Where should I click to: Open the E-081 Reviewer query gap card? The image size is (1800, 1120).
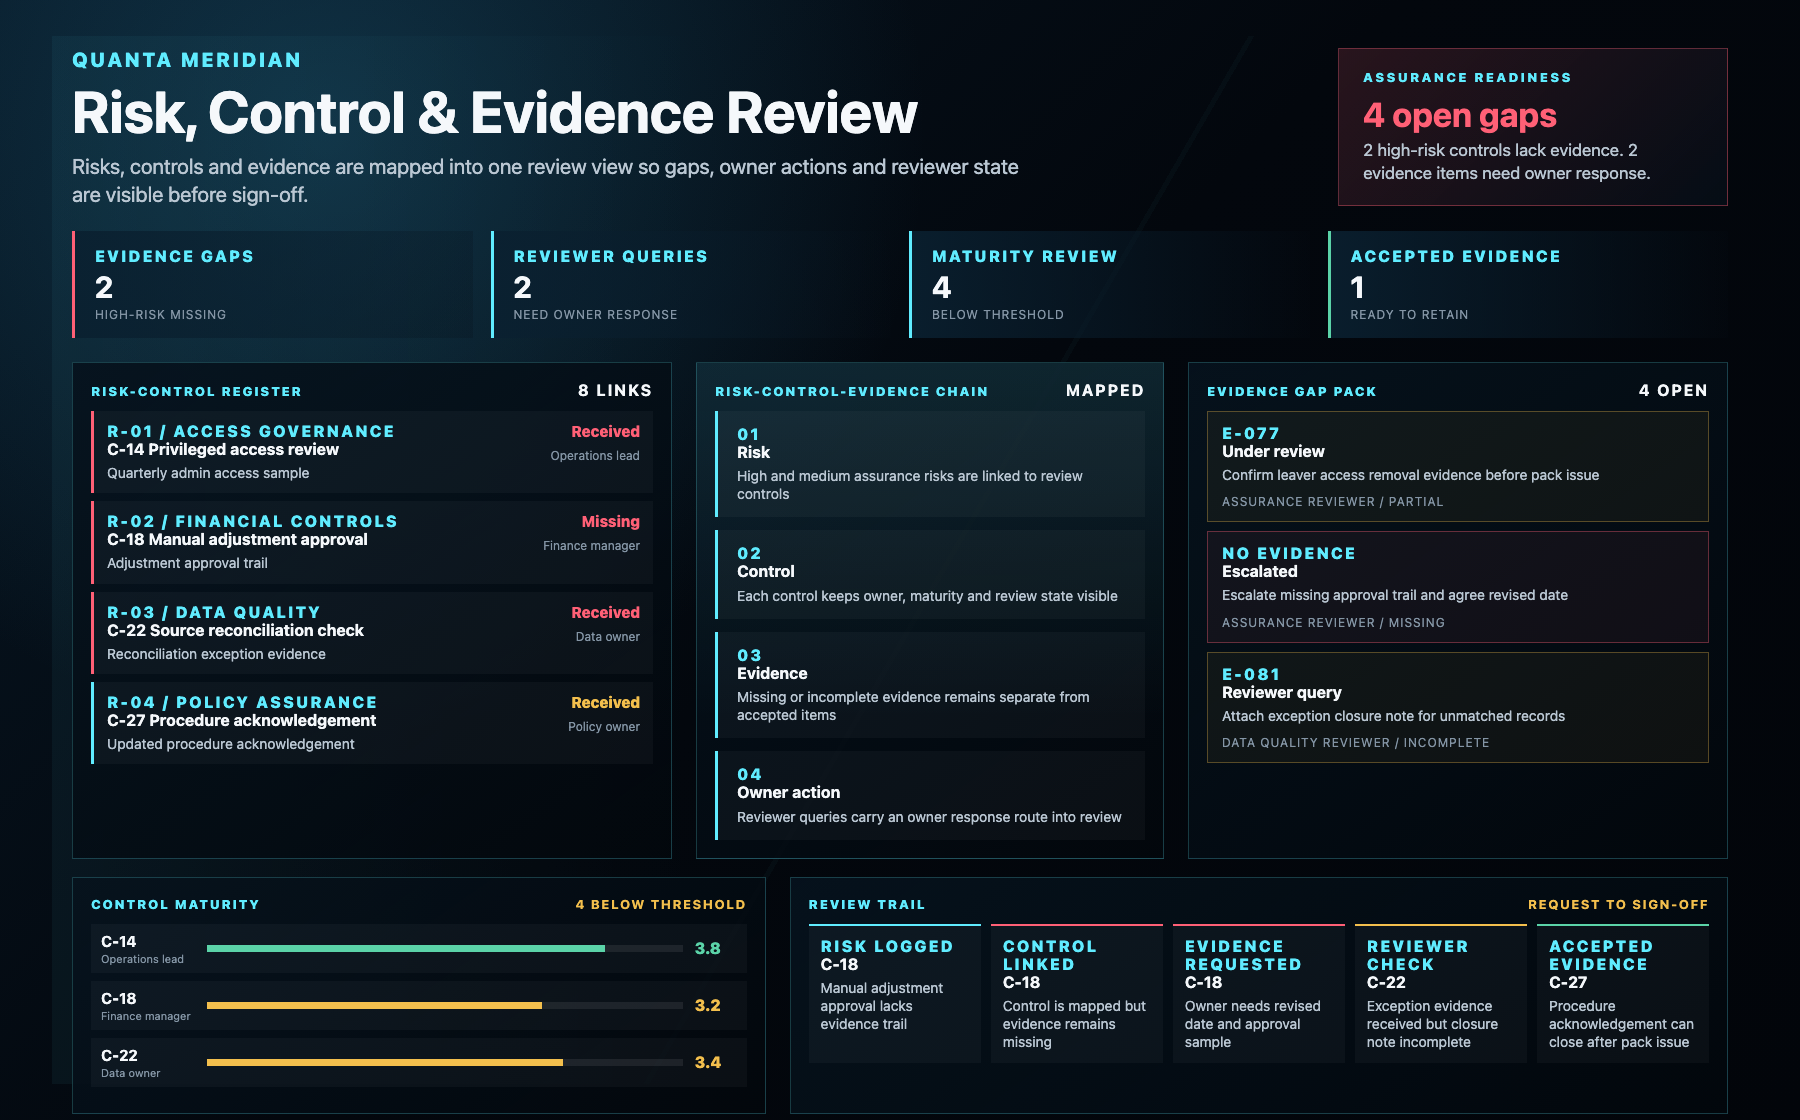pos(1458,707)
